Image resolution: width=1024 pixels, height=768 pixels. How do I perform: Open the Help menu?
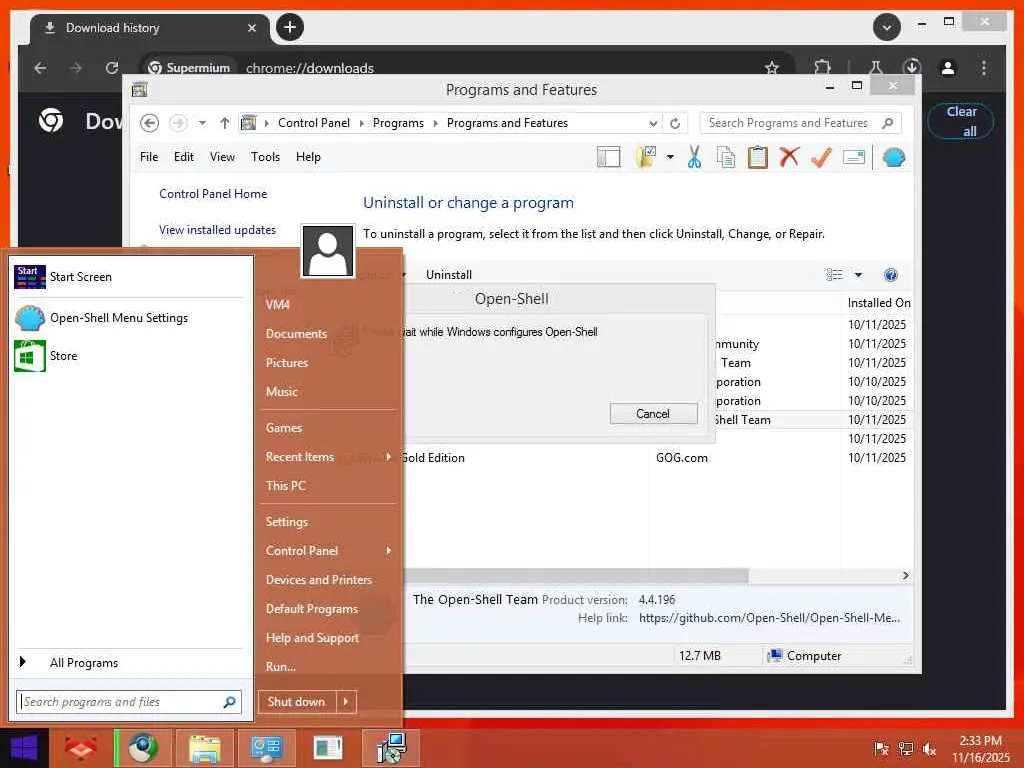pyautogui.click(x=308, y=157)
